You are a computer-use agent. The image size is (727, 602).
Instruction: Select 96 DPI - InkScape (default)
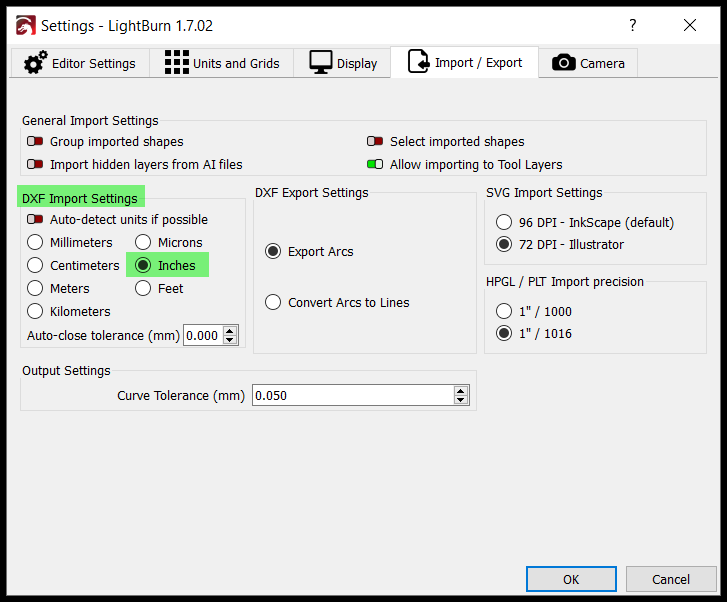coord(504,222)
